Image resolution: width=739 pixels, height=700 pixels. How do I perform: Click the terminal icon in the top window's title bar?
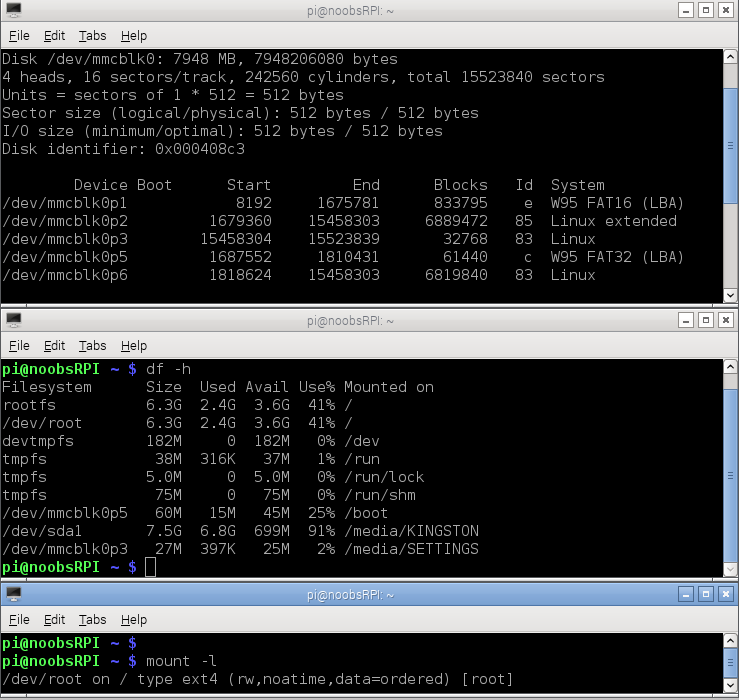pos(13,11)
